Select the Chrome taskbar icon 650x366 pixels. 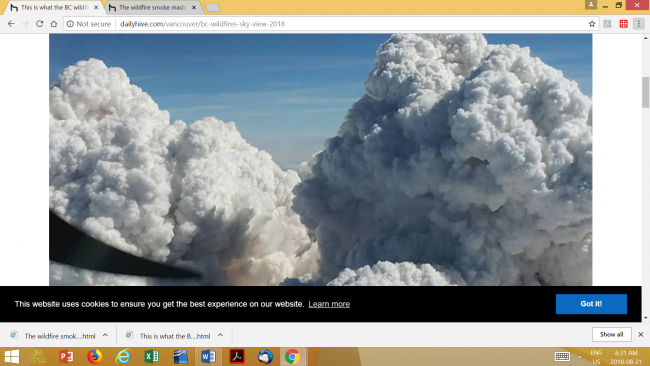pos(293,356)
